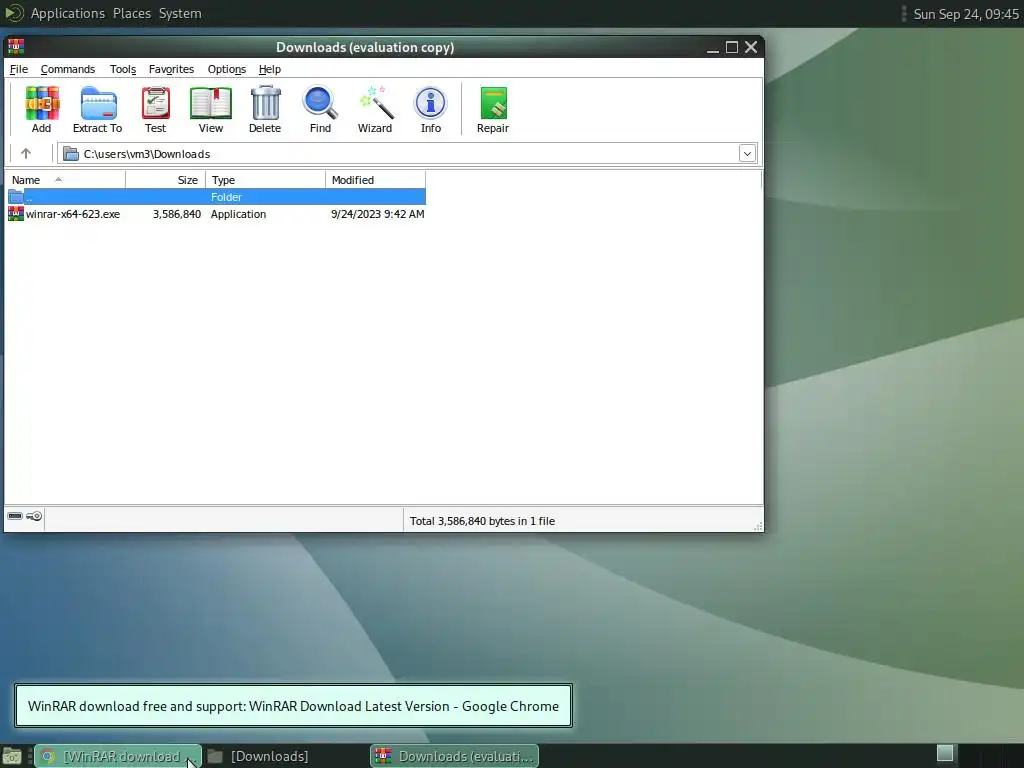The width and height of the screenshot is (1024, 768).
Task: Click the View book icon
Action: coord(210,110)
